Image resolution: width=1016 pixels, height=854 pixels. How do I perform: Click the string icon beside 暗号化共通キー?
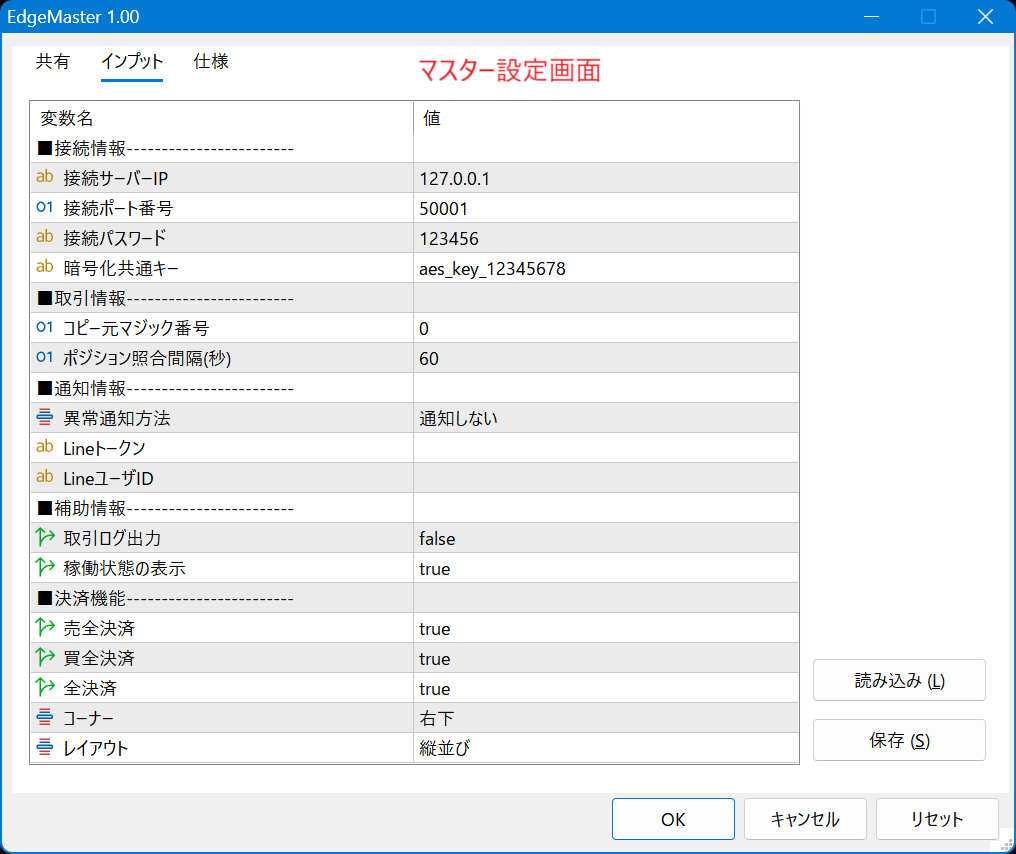[45, 267]
